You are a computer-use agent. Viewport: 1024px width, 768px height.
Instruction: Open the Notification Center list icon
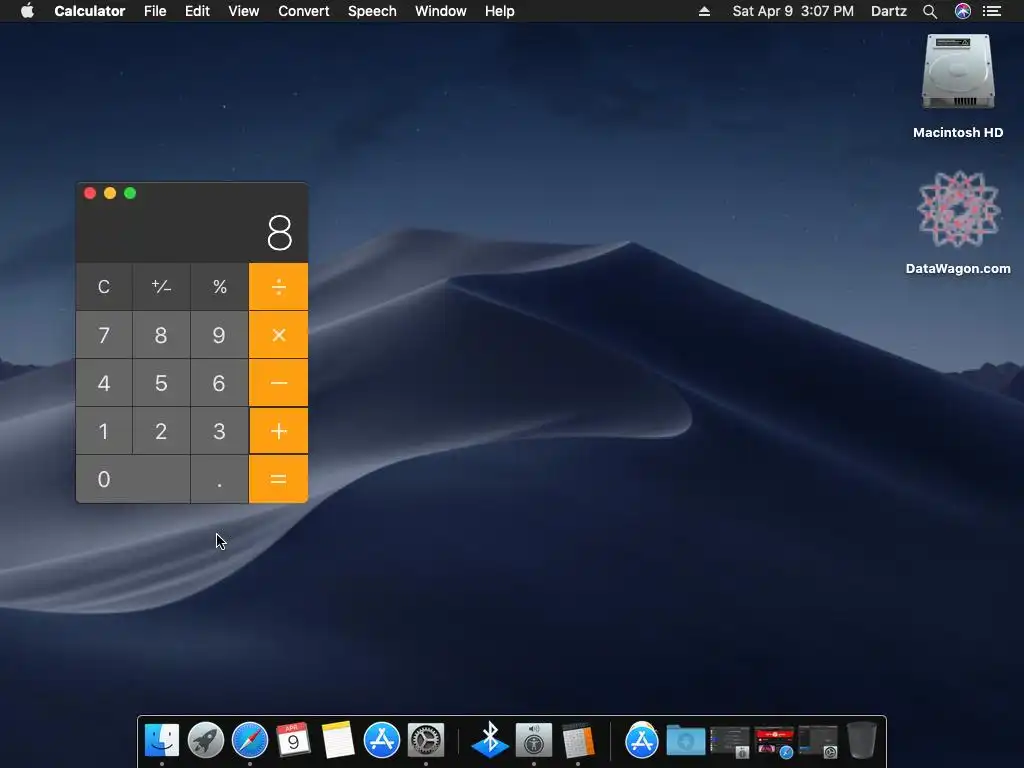click(x=992, y=11)
